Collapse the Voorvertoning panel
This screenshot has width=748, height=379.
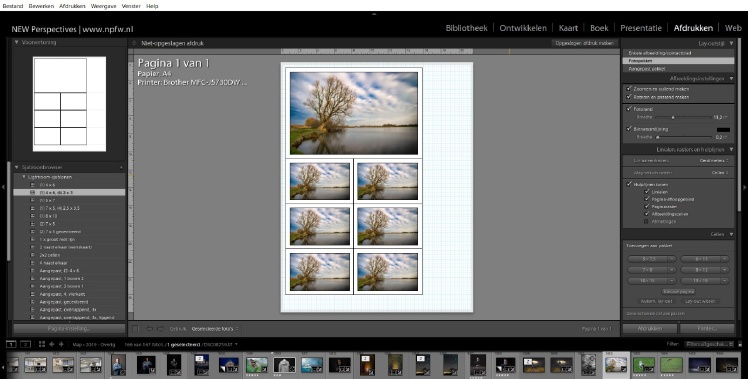click(x=17, y=42)
